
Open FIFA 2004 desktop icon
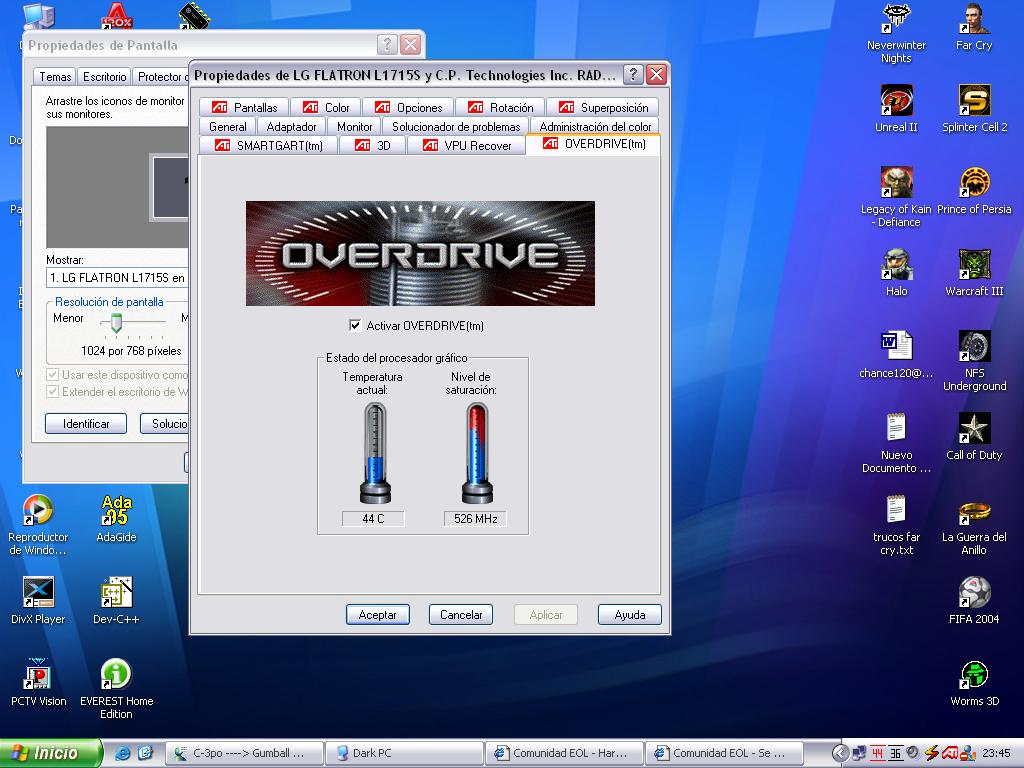974,593
